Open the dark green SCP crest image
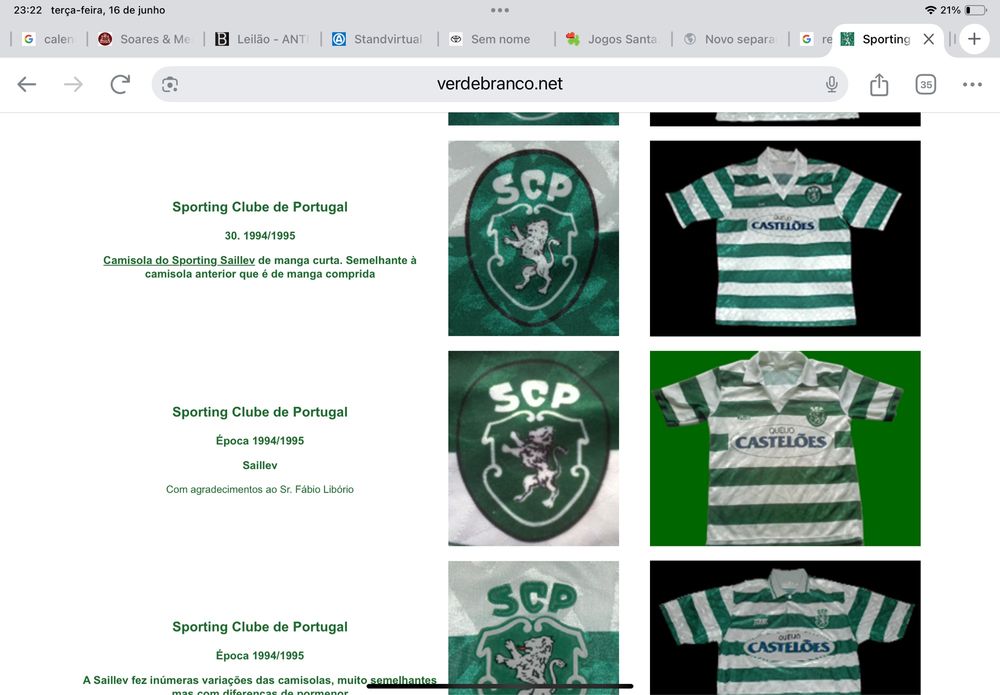Viewport: 1000px width, 695px height. tap(533, 448)
